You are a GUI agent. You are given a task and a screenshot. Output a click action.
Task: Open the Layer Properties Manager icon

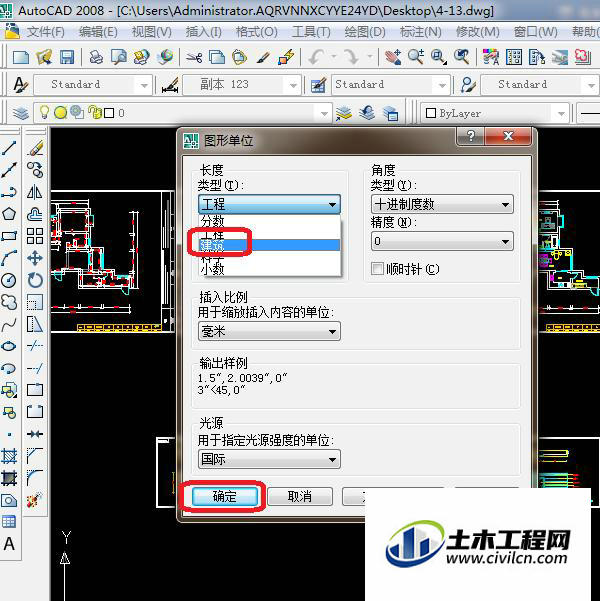20,113
